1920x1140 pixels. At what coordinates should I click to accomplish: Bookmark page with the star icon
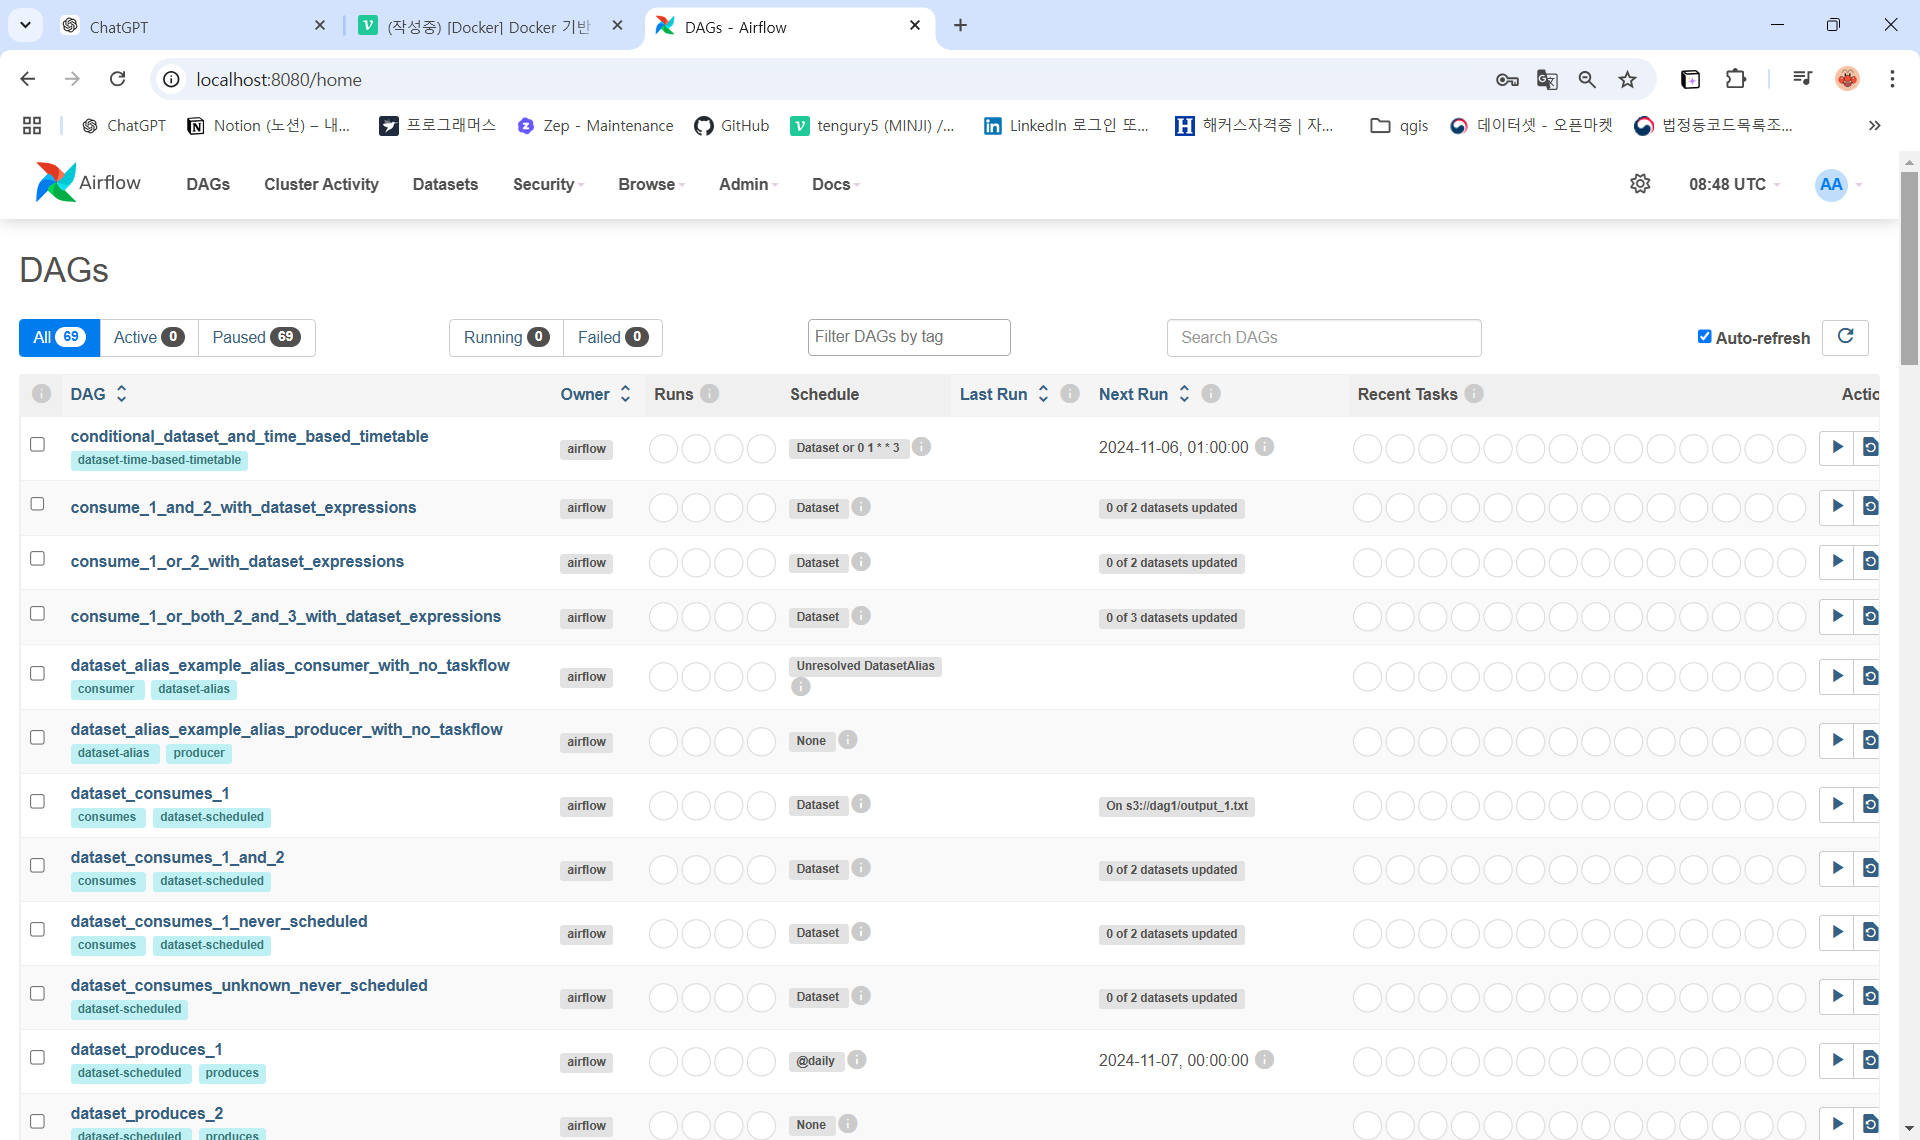pyautogui.click(x=1628, y=80)
